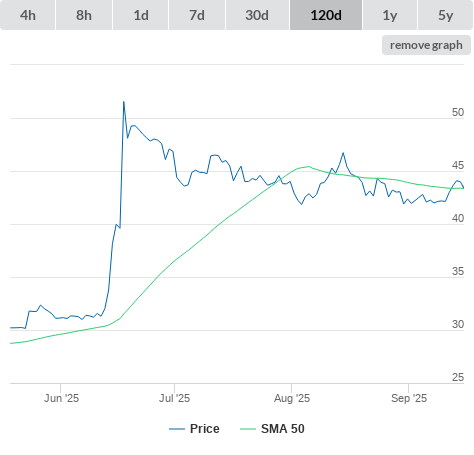Select the 4h time range tab

(x=28, y=15)
